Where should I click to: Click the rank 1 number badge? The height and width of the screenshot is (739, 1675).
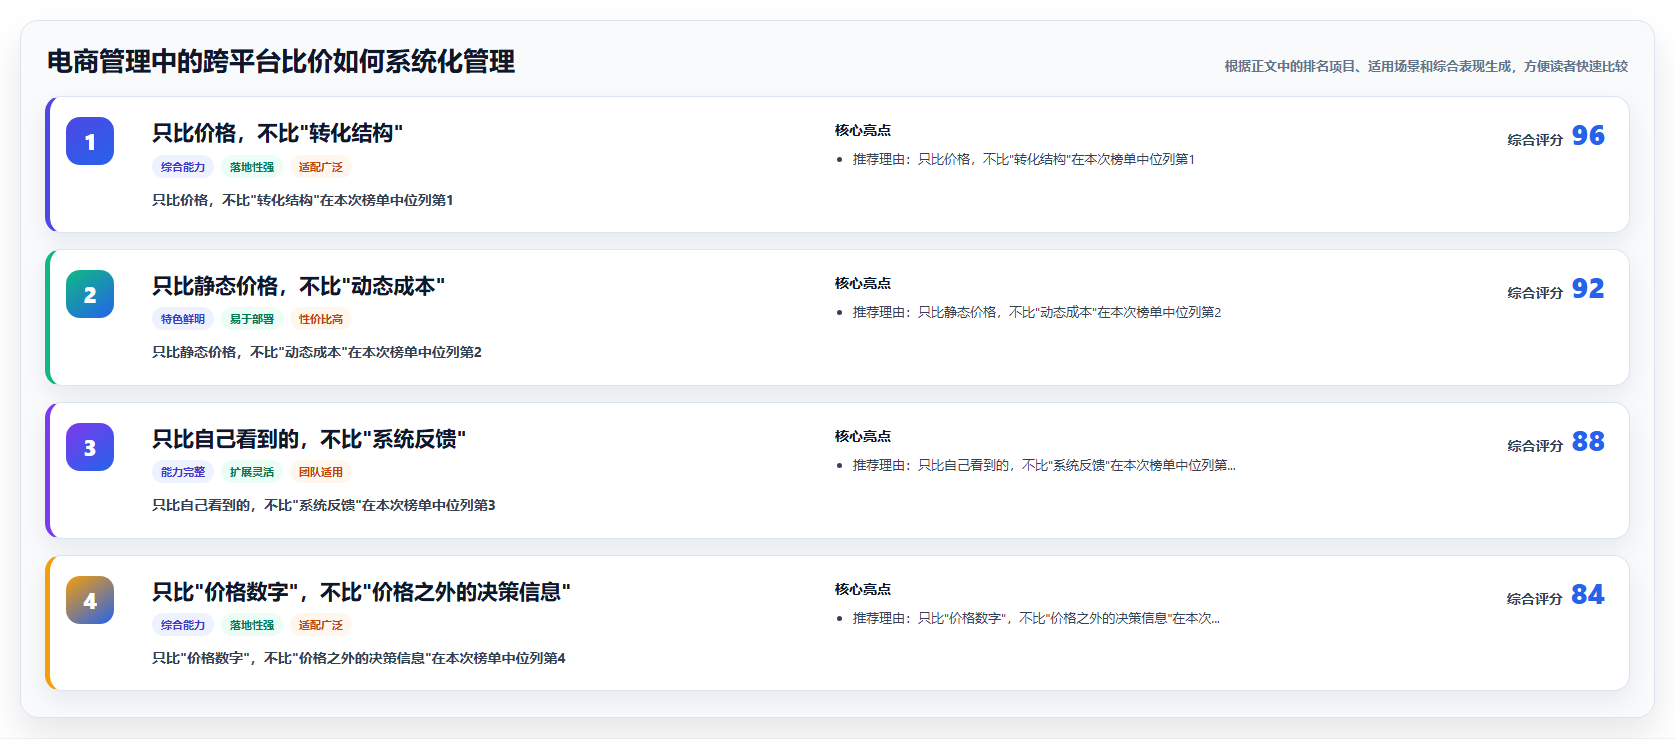coord(90,141)
